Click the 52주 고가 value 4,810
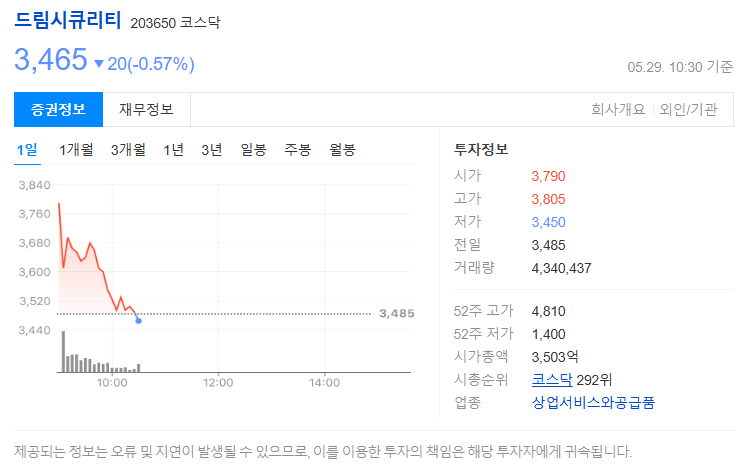 click(x=548, y=312)
